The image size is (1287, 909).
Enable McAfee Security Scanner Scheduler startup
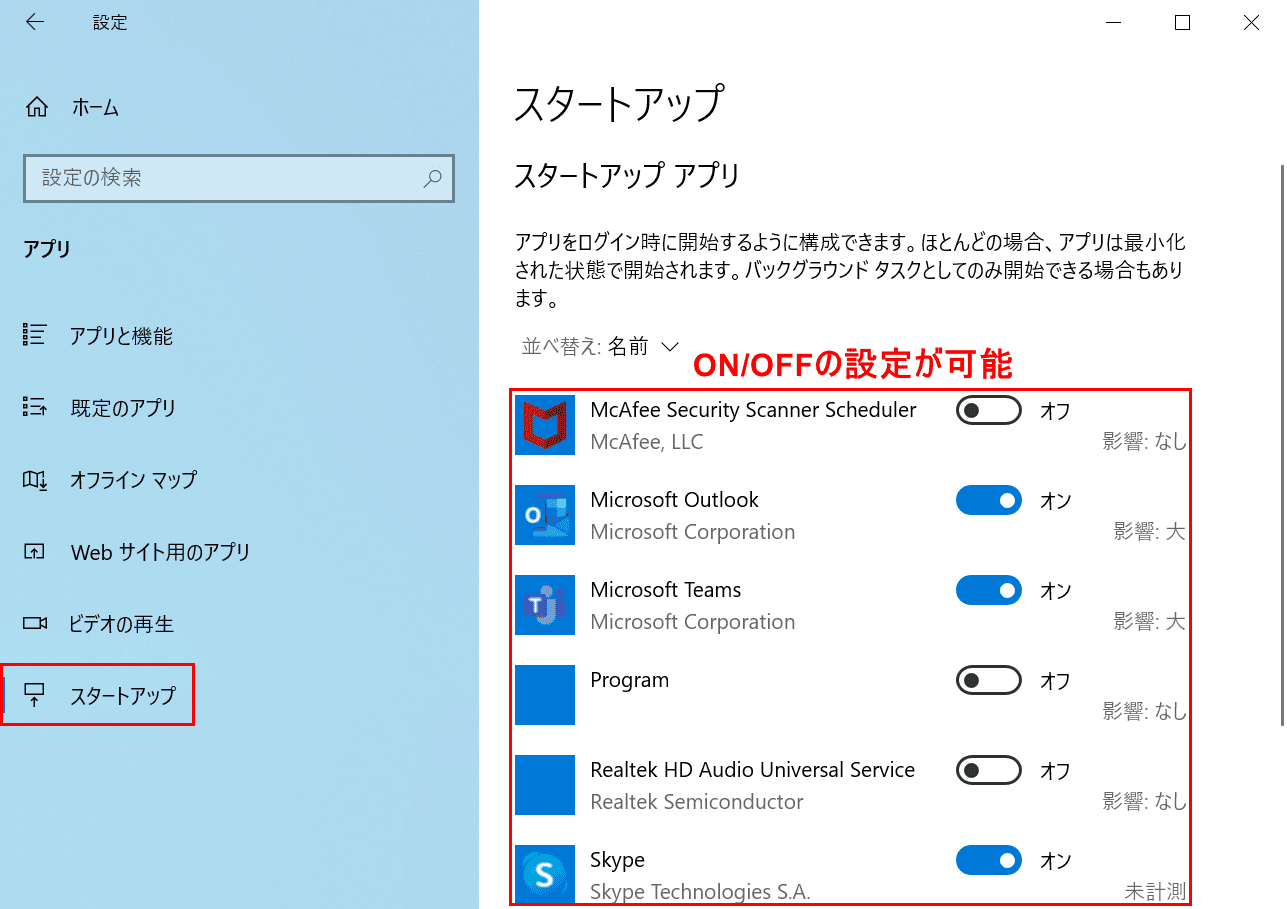pyautogui.click(x=988, y=410)
